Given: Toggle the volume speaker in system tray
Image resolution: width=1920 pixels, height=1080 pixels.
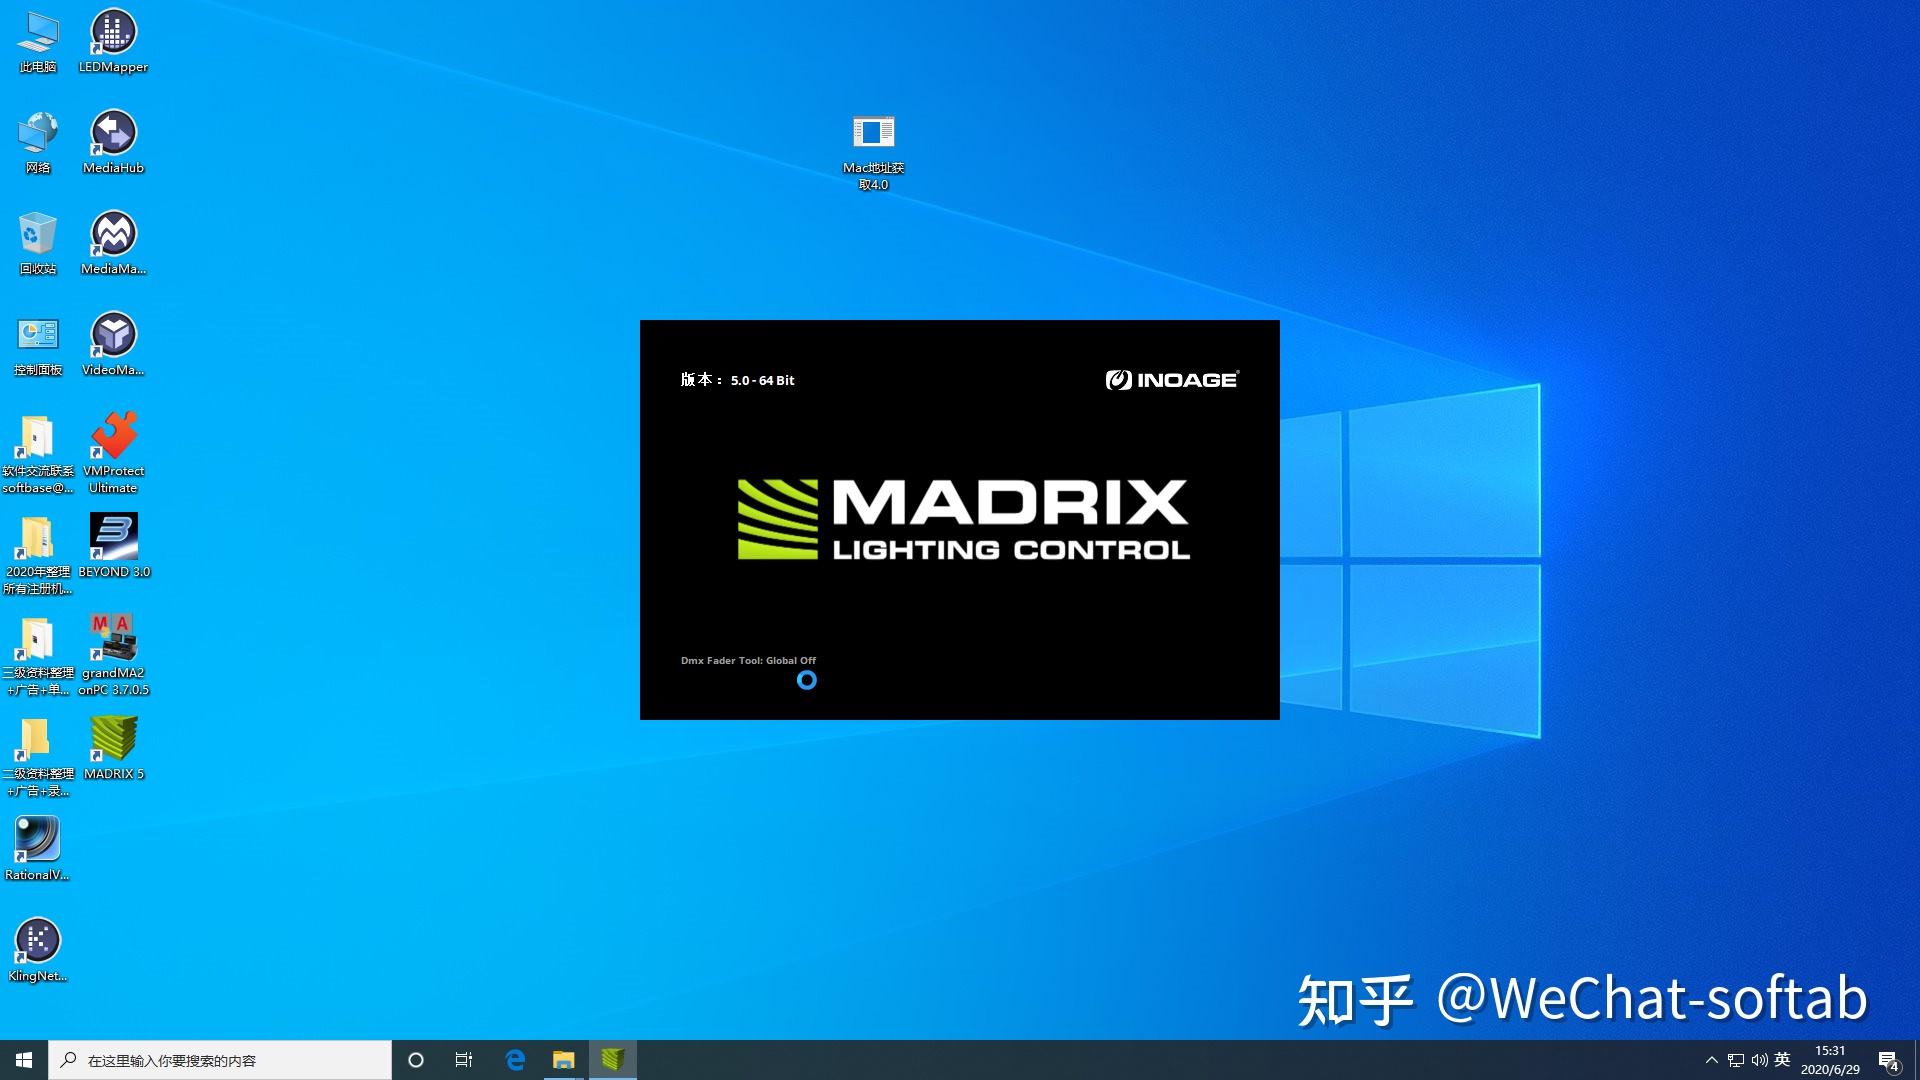Looking at the screenshot, I should pos(1760,1059).
